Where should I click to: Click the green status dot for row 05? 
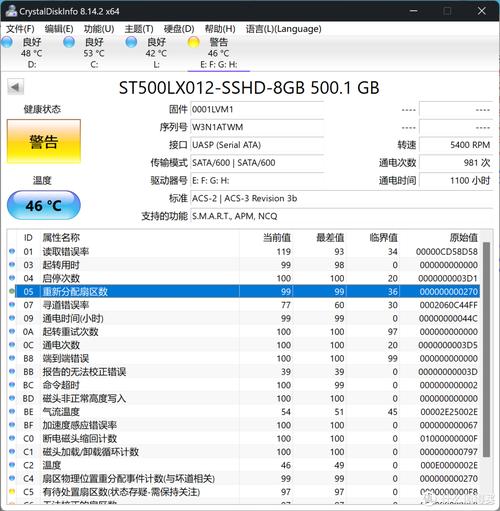pos(12,291)
